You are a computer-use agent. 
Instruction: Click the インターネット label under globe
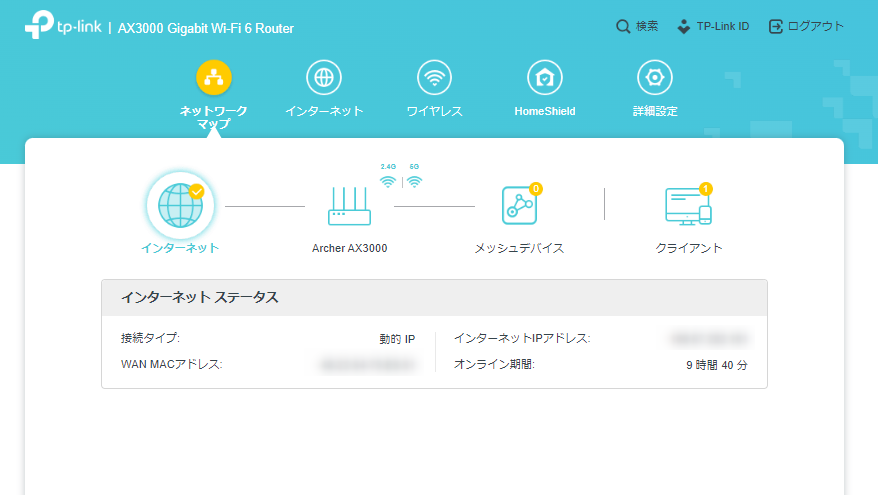180,248
